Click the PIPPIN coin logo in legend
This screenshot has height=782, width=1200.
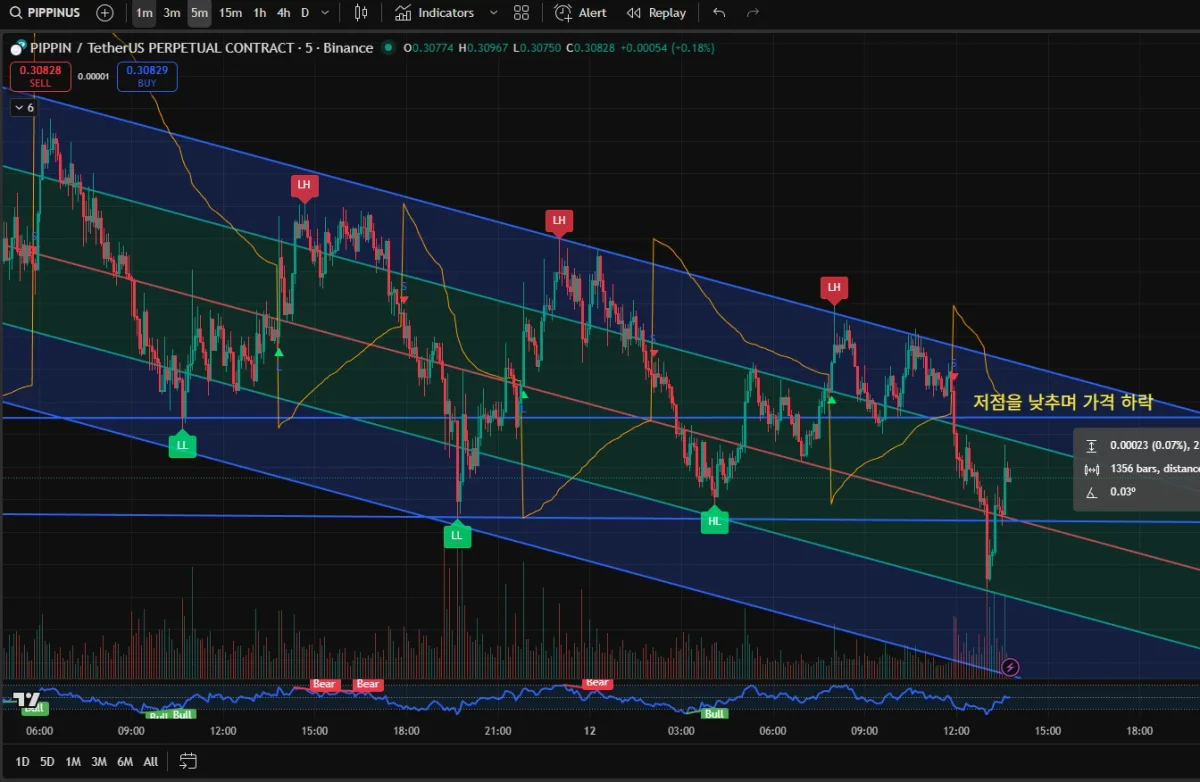click(x=17, y=48)
